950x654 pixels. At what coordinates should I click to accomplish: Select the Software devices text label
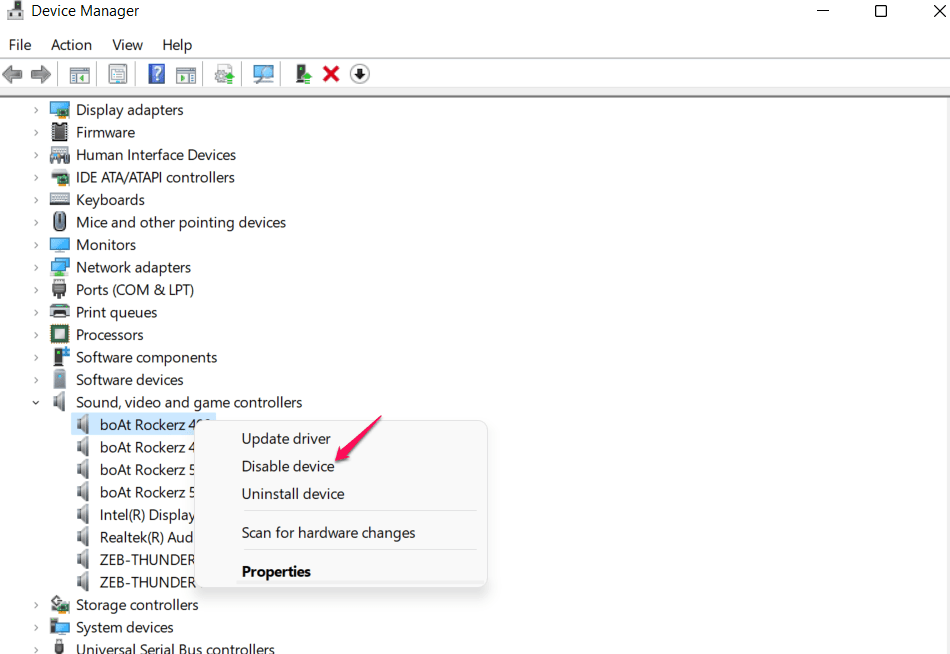click(130, 380)
